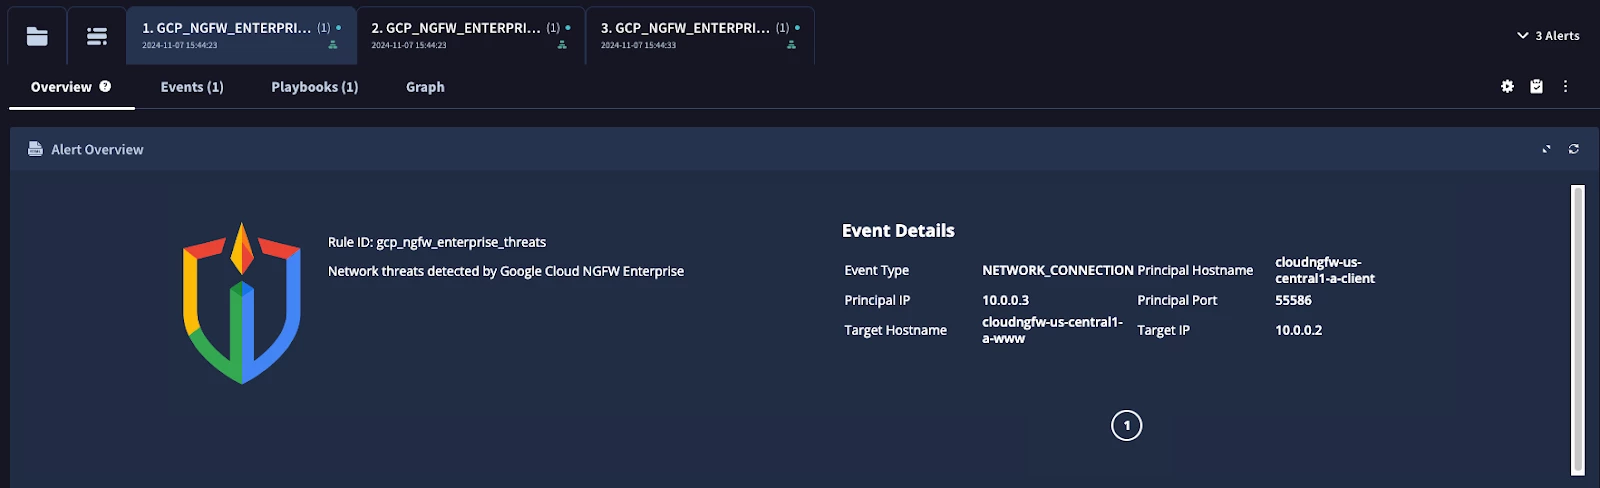Click cloudngfw-us-central1-a-www target hostname

tap(1052, 330)
